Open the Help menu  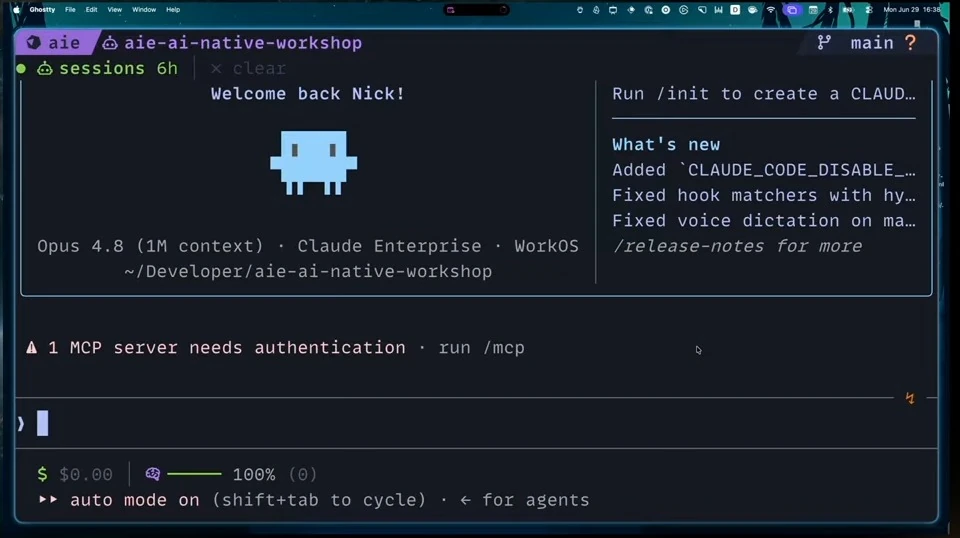tap(173, 10)
